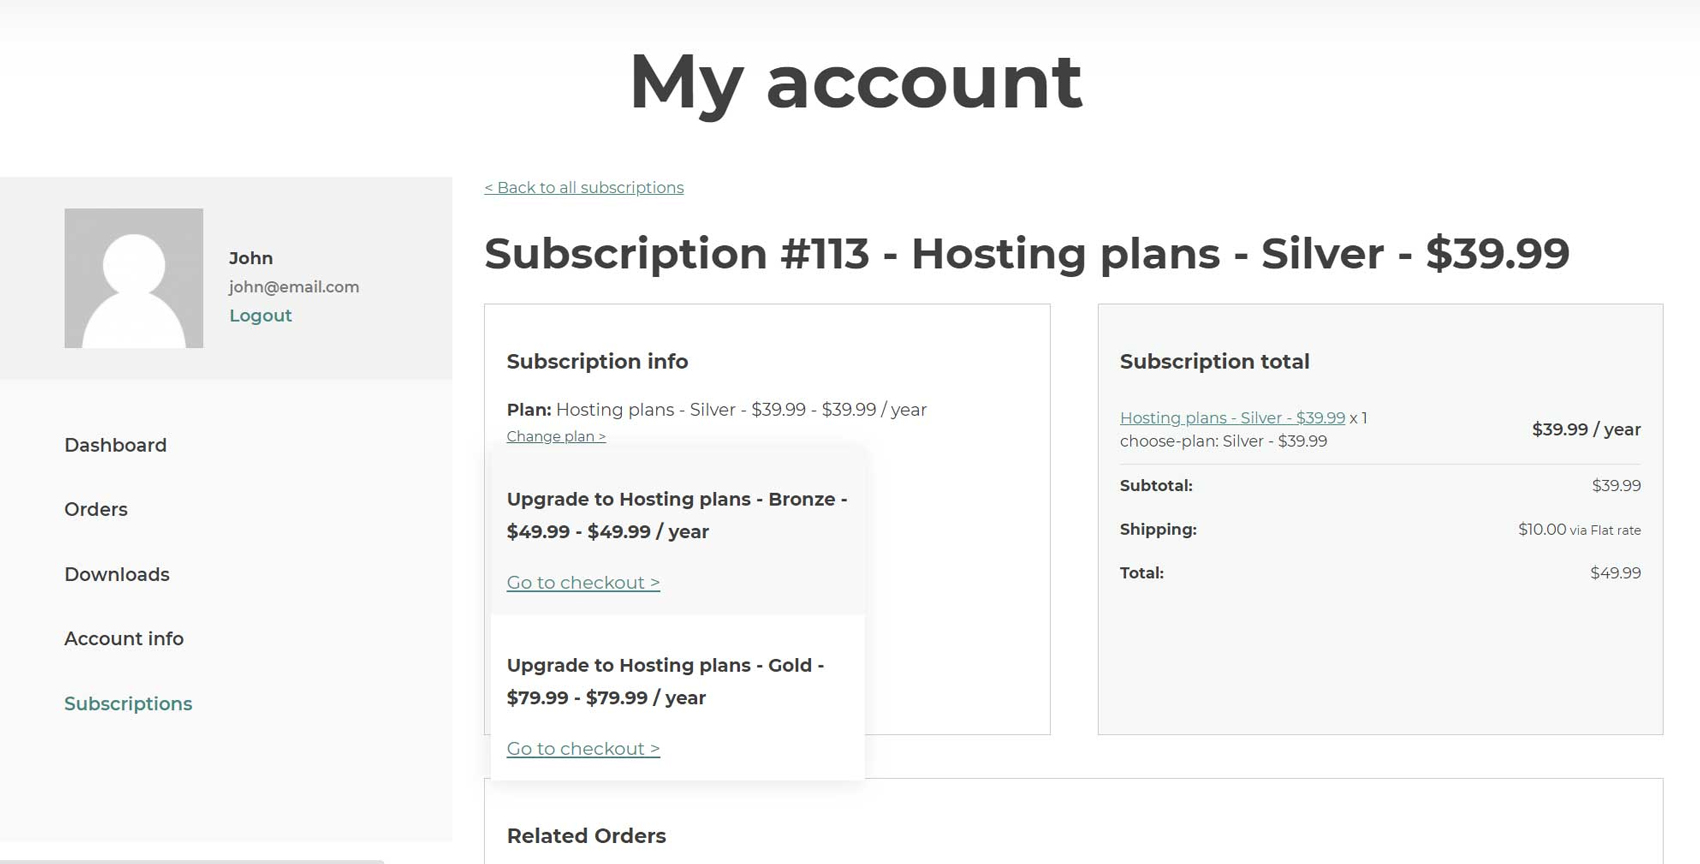
Task: Click the My account page title
Action: 855,82
